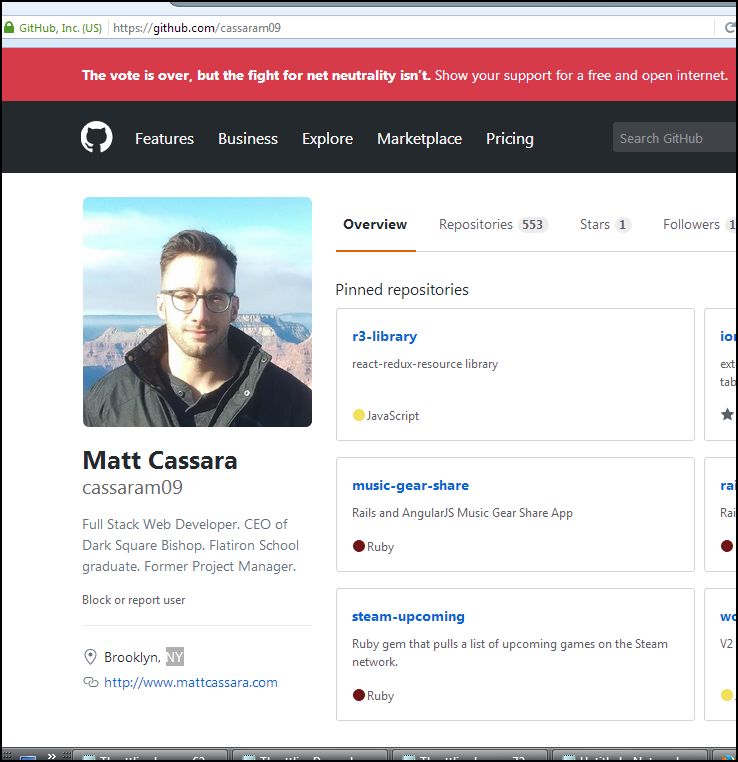The height and width of the screenshot is (762, 738).
Task: Click the Ruby label on steam-upcoming card
Action: pyautogui.click(x=380, y=695)
